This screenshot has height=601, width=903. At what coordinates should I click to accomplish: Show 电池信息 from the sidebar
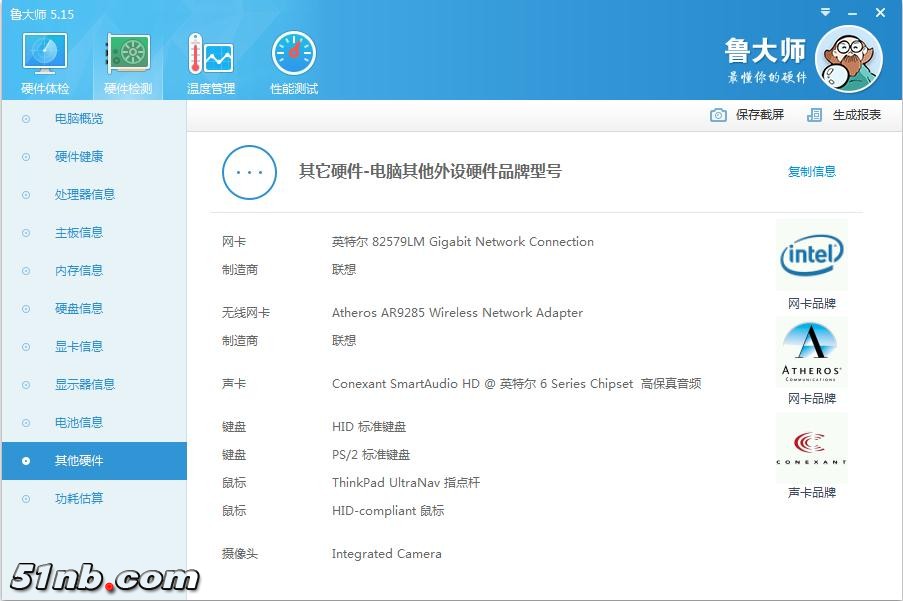[79, 423]
